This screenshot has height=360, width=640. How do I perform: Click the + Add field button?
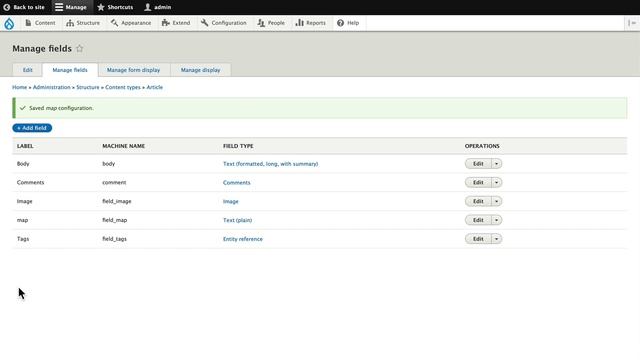tap(32, 128)
